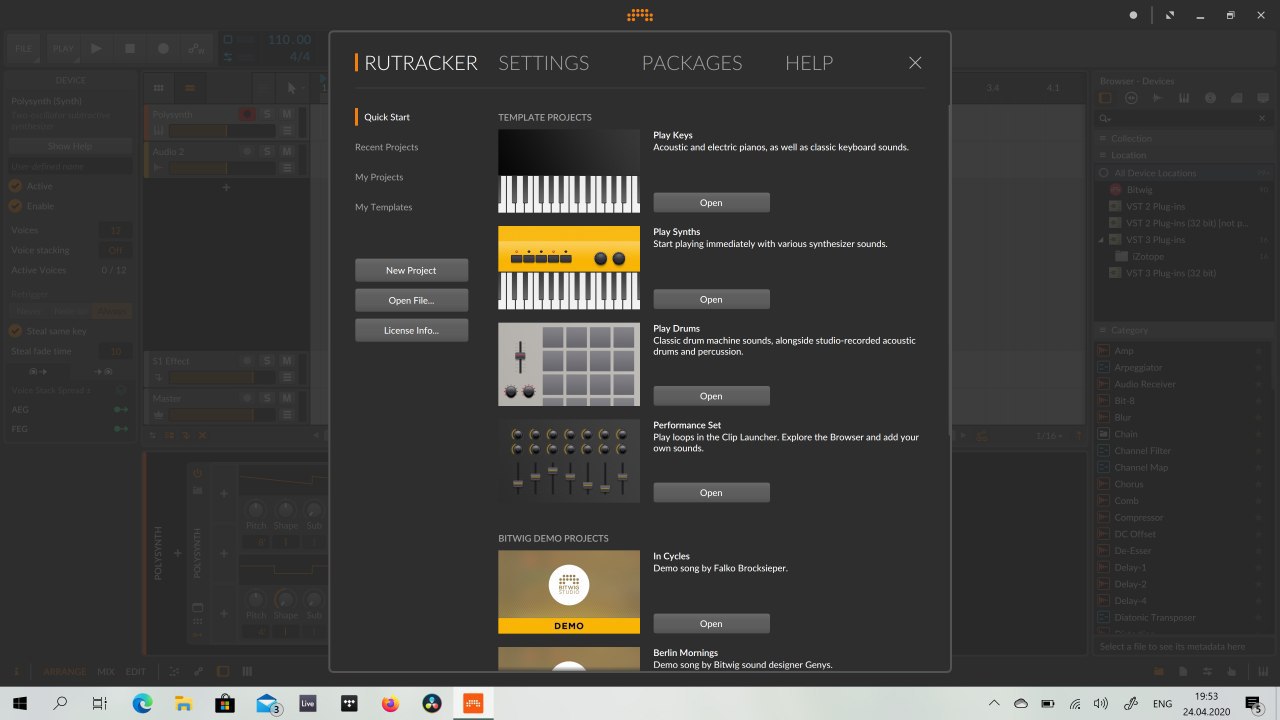
Task: Toggle automation write button in transport
Action: (x=196, y=48)
